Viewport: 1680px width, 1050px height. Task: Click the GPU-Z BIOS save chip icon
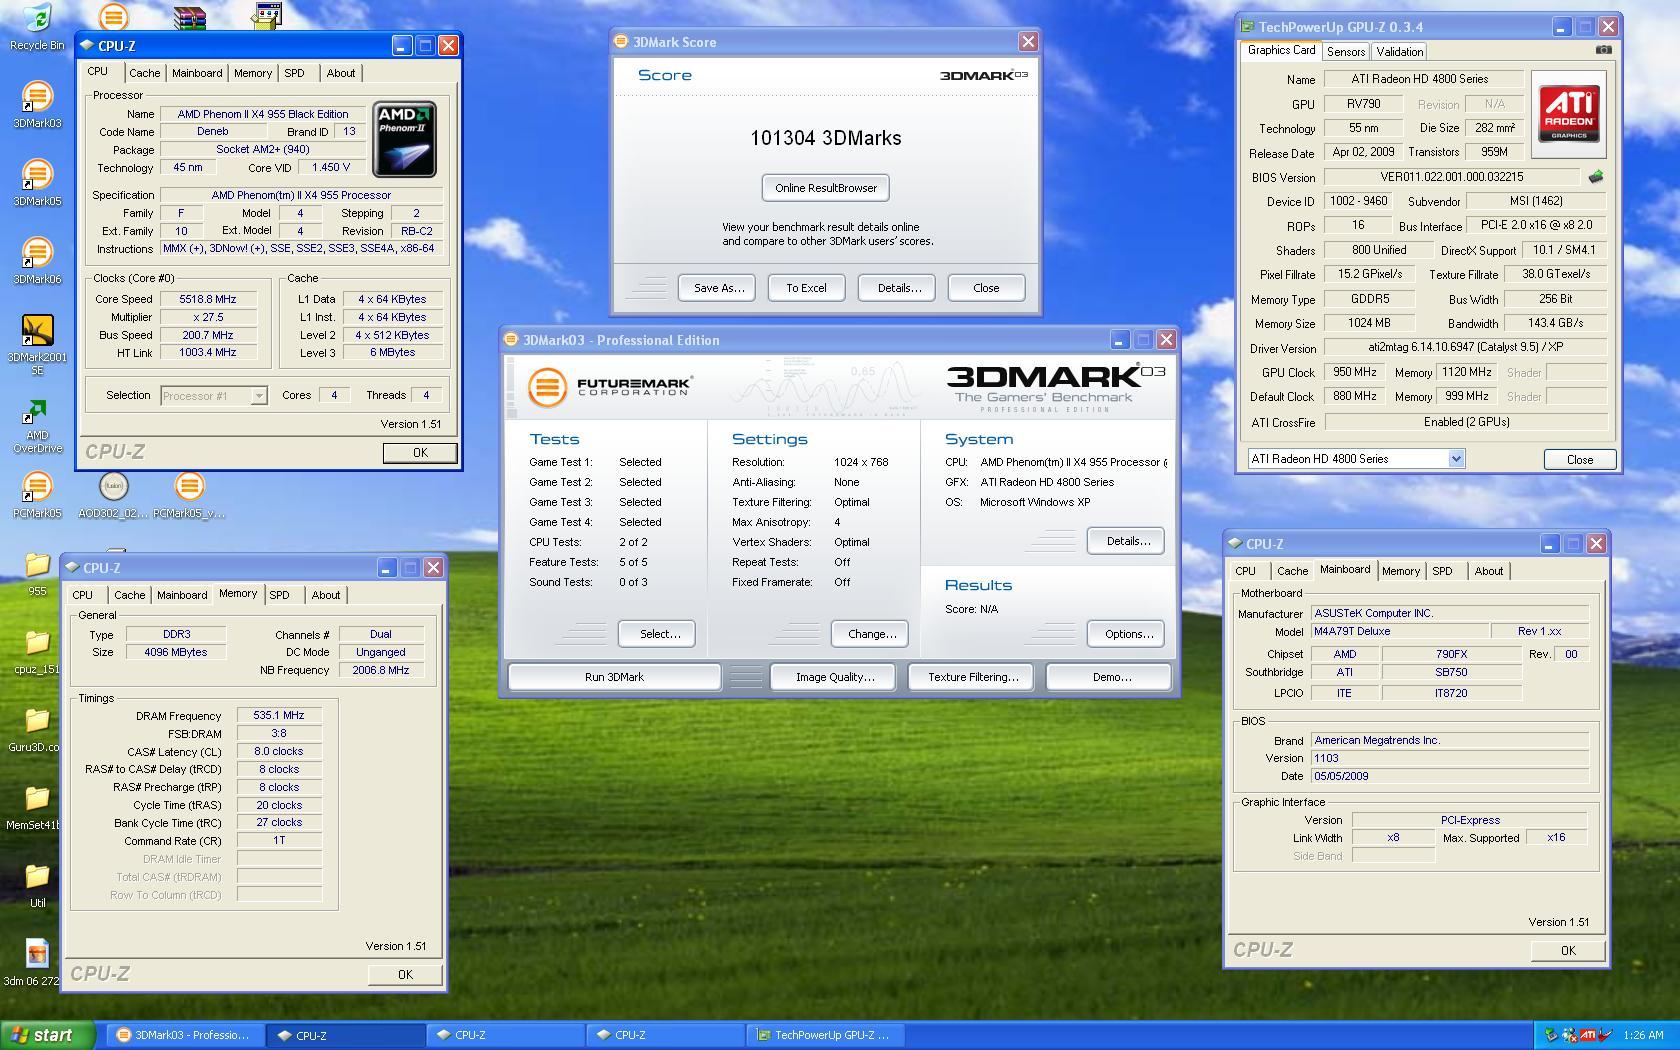click(1595, 177)
